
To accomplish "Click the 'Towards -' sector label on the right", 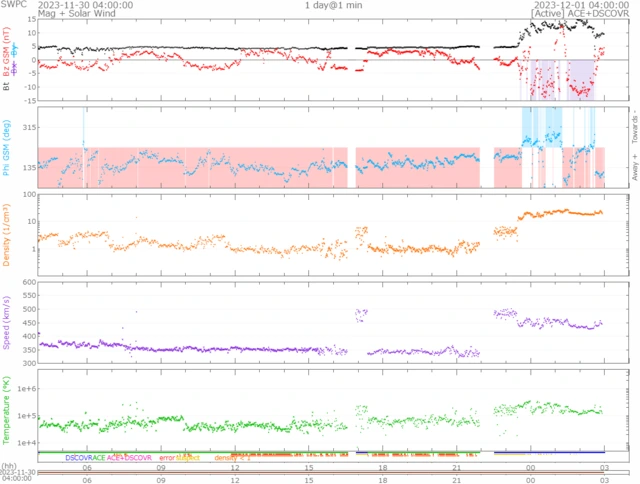I will coord(634,124).
